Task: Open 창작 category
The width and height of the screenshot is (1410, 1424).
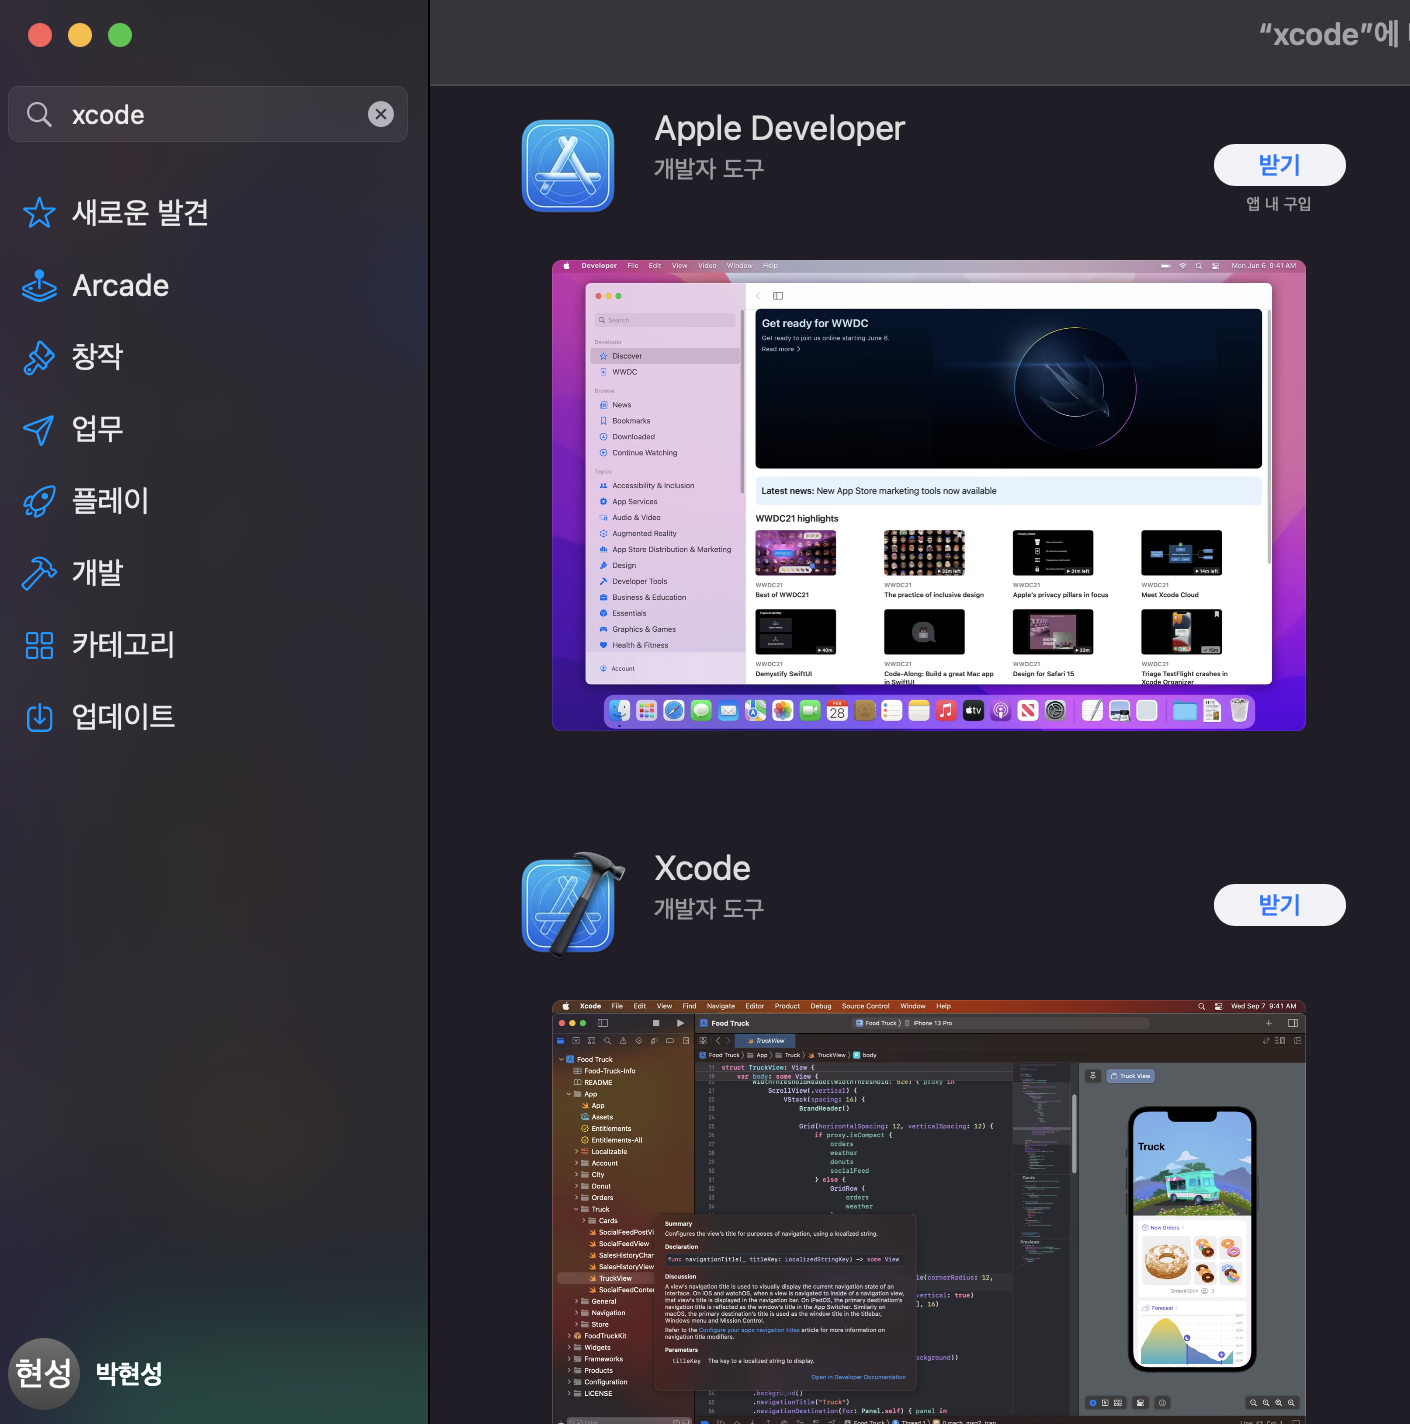Action: point(97,356)
